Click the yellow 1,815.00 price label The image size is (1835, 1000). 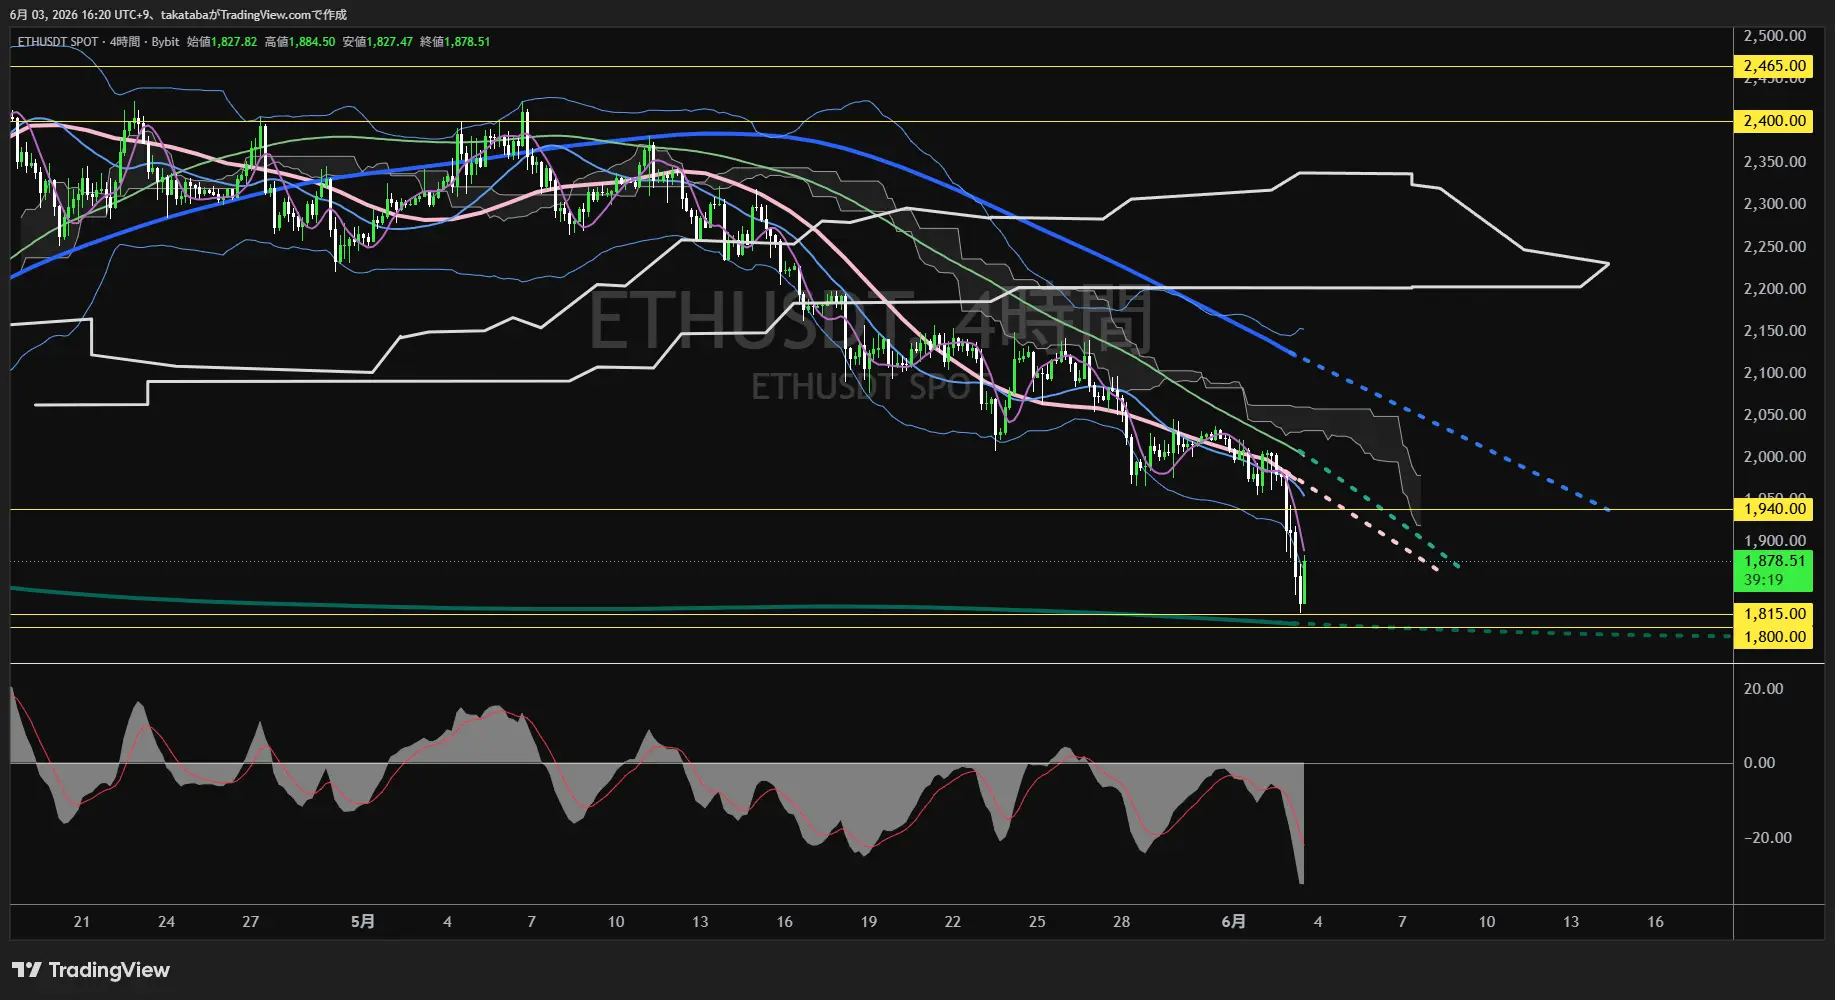(1774, 614)
